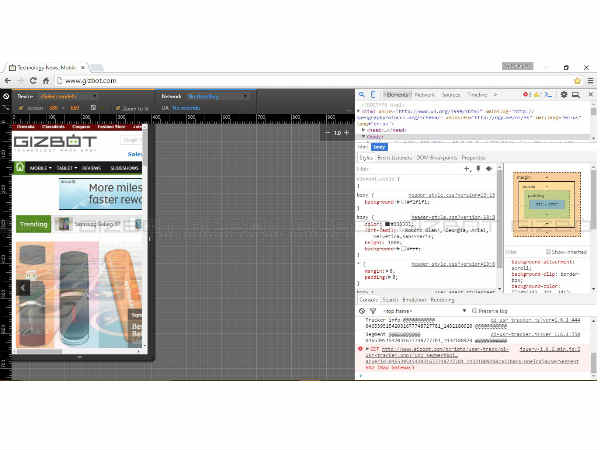Open the Chrome hamburger menu
Screen dimensions: 600x450
tap(591, 81)
